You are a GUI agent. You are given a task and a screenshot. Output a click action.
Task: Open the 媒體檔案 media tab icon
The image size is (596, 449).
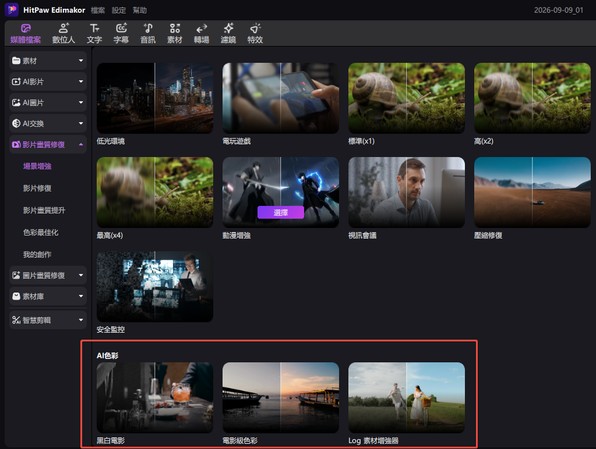point(25,29)
